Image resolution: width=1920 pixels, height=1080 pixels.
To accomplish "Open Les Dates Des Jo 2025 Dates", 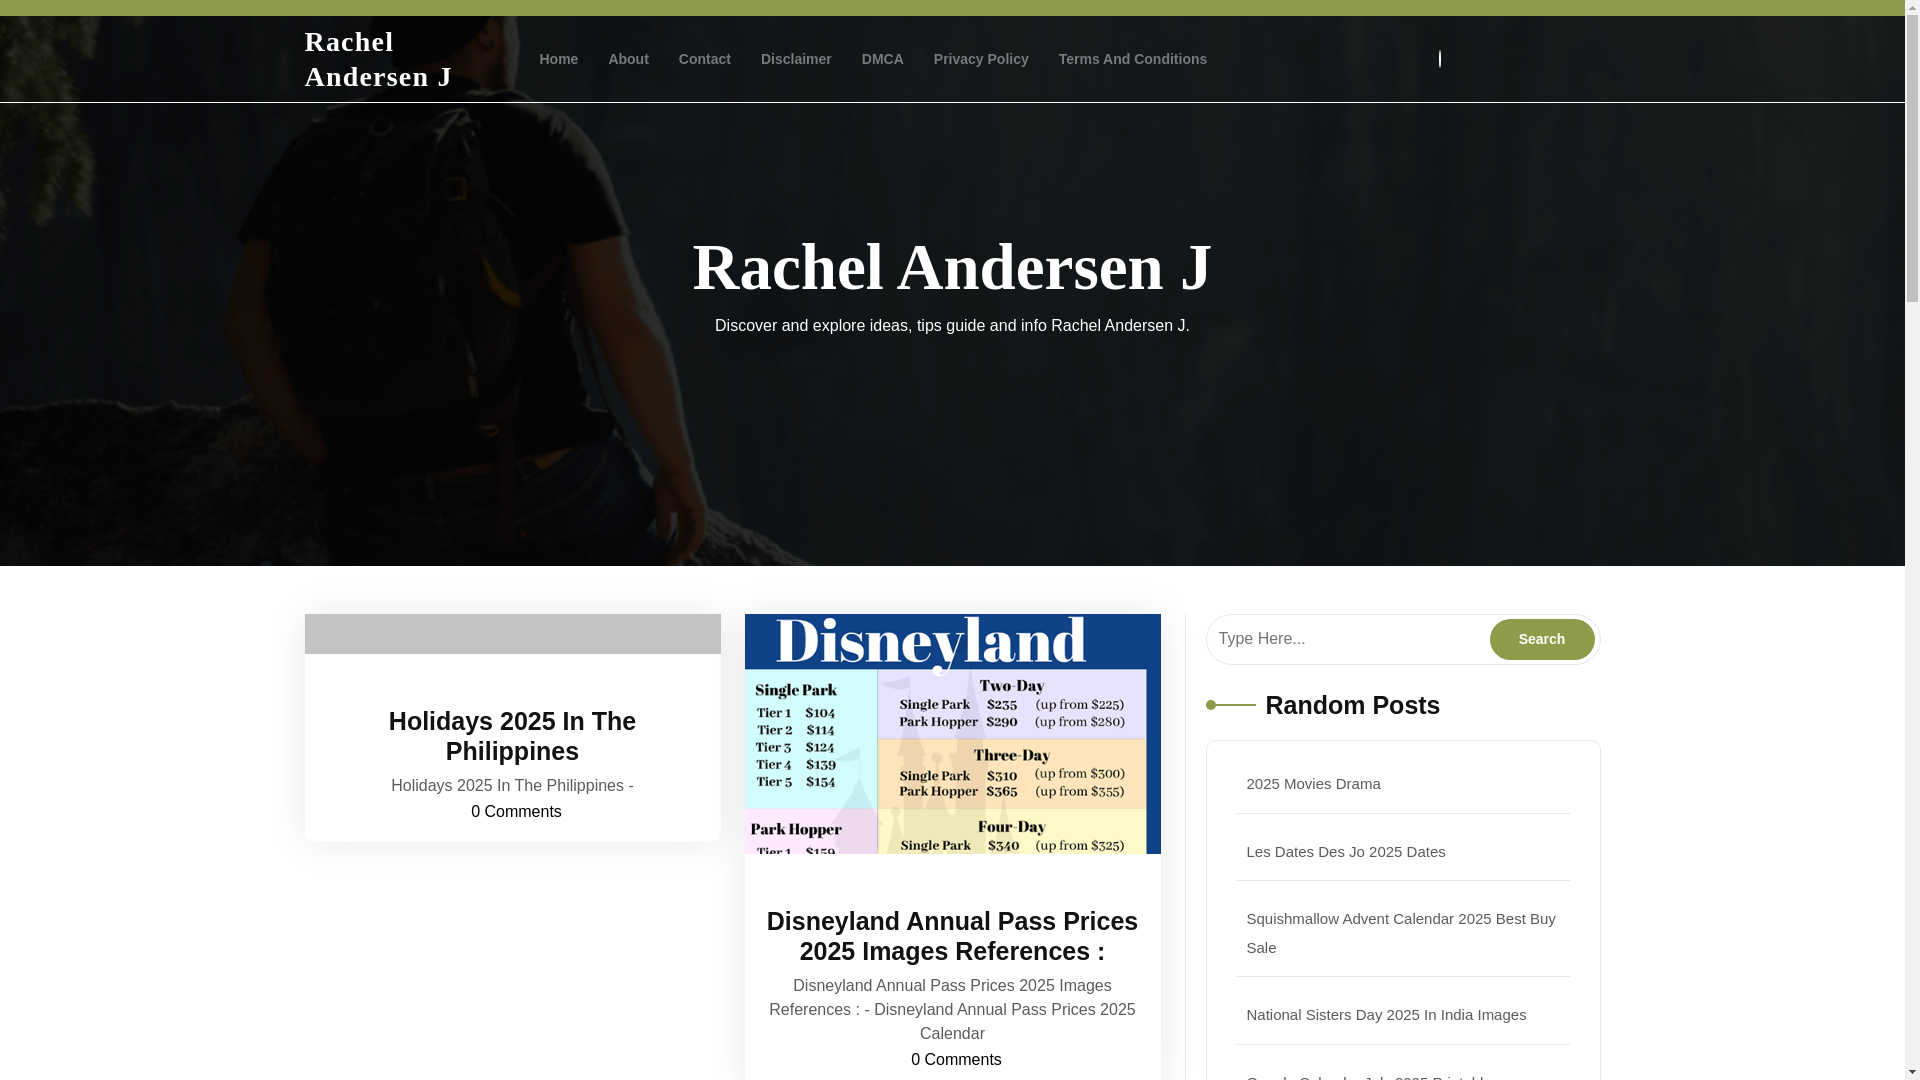I will point(1345,852).
